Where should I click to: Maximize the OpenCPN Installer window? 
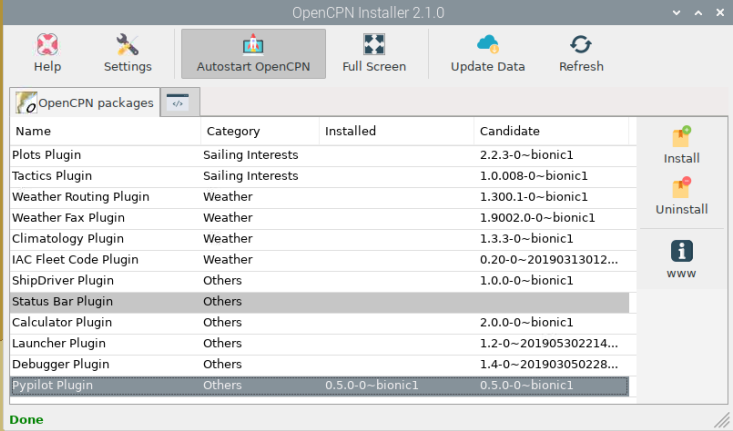pyautogui.click(x=698, y=13)
